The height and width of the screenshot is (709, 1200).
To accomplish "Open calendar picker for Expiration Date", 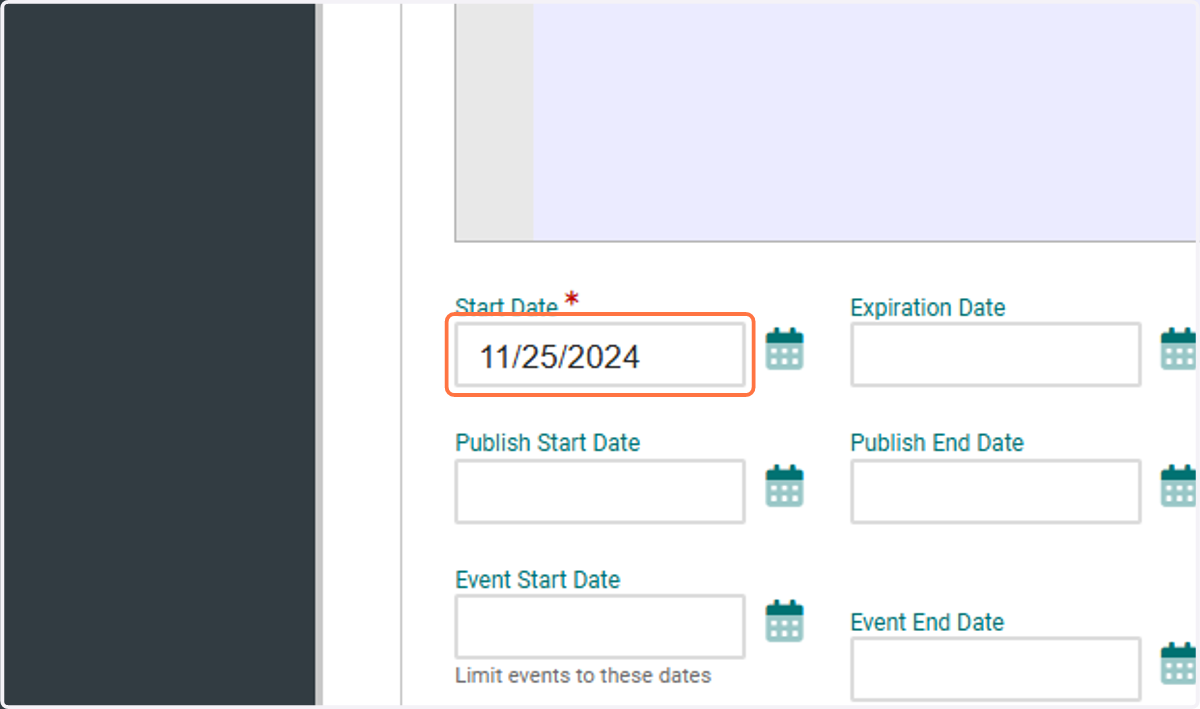I will [1178, 349].
